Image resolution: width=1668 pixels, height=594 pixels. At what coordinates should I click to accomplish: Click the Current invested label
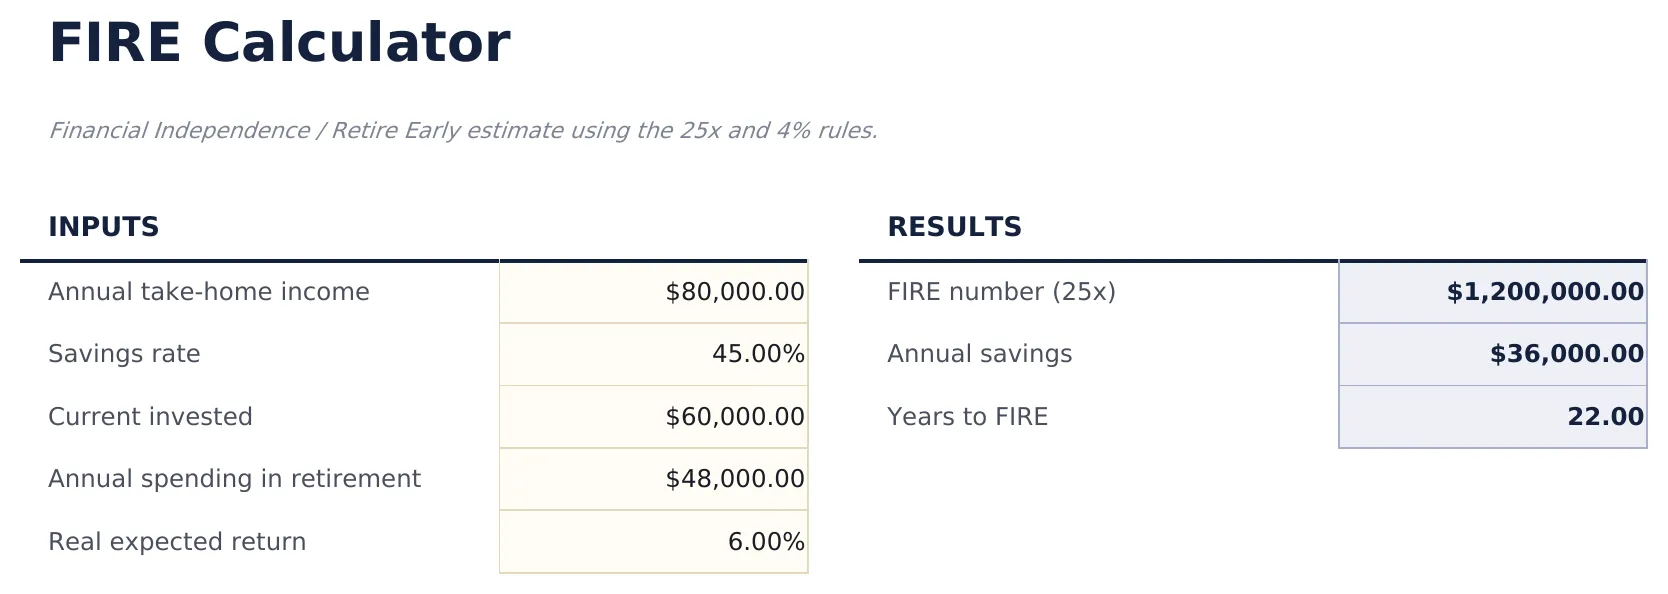point(150,417)
